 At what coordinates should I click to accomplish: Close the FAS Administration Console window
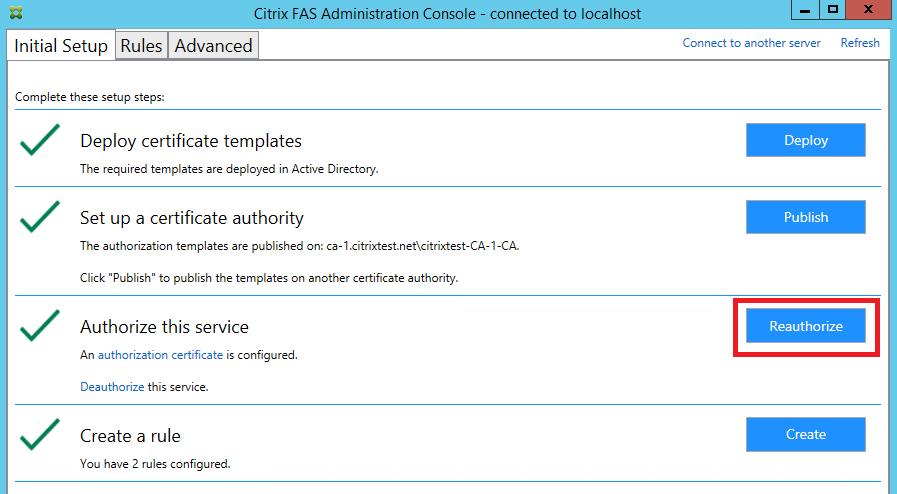pos(868,11)
